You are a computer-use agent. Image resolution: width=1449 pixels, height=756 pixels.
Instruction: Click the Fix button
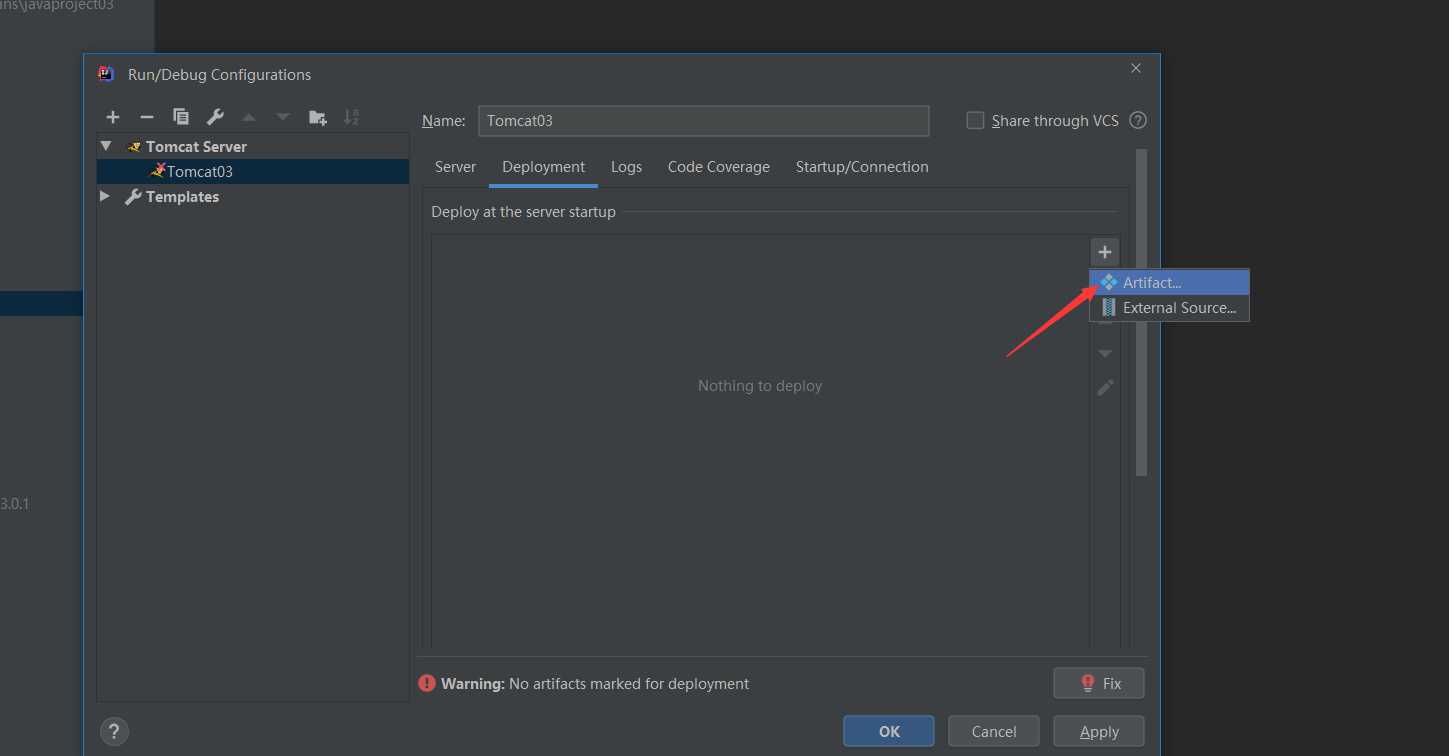tap(1099, 684)
